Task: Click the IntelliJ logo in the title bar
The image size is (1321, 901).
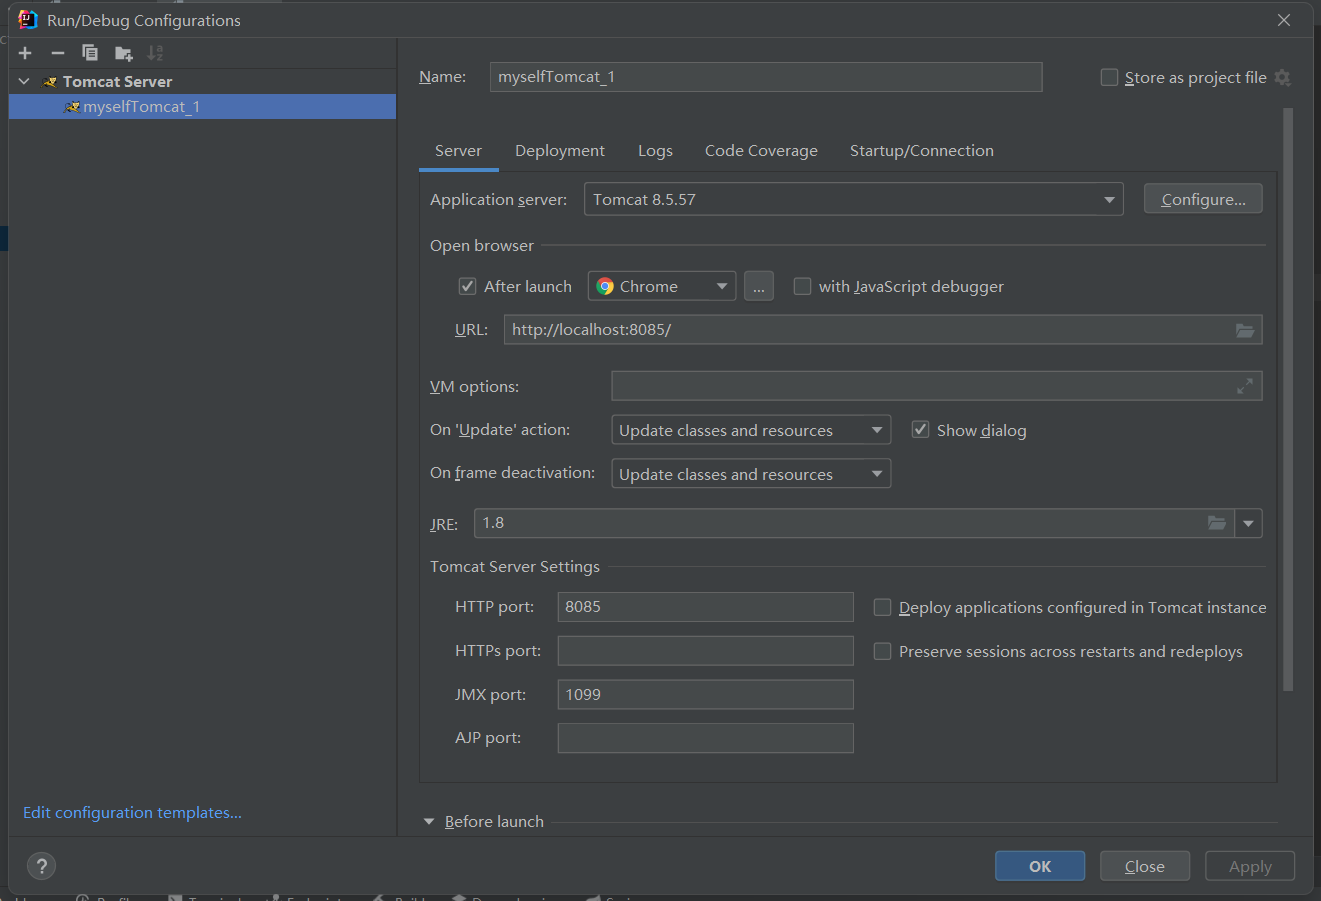Action: 27,20
